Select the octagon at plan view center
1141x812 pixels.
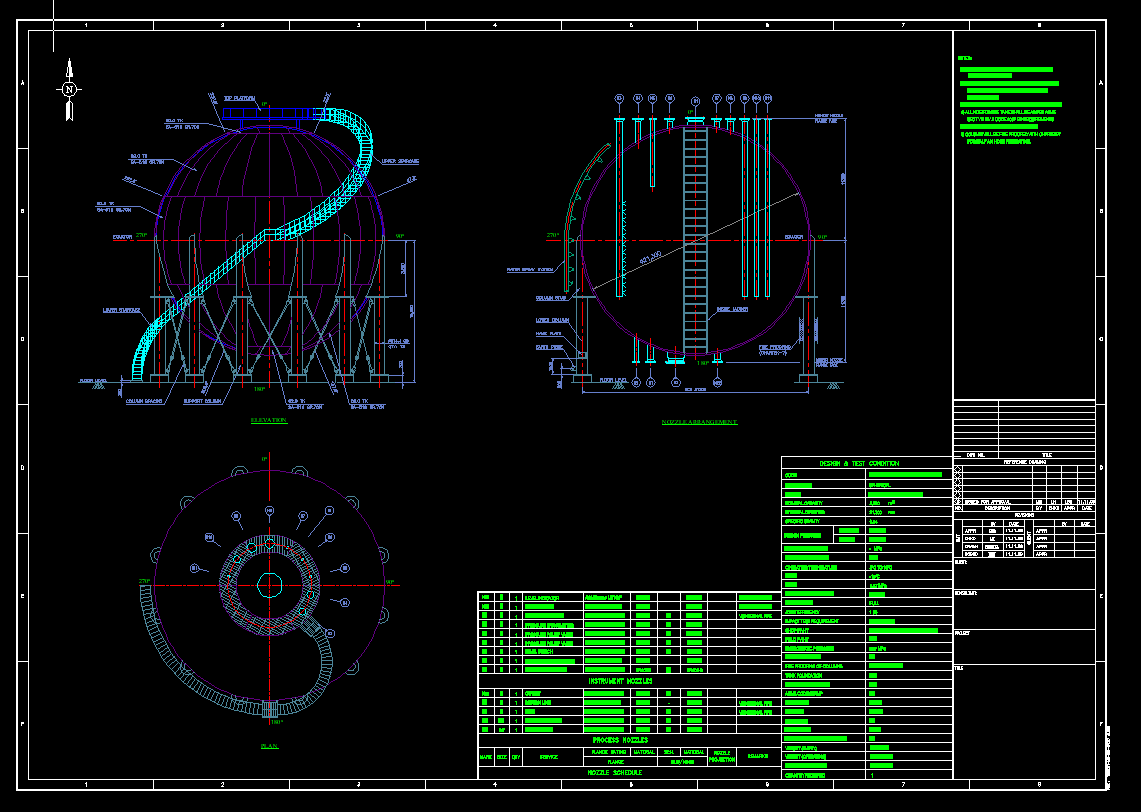click(270, 584)
